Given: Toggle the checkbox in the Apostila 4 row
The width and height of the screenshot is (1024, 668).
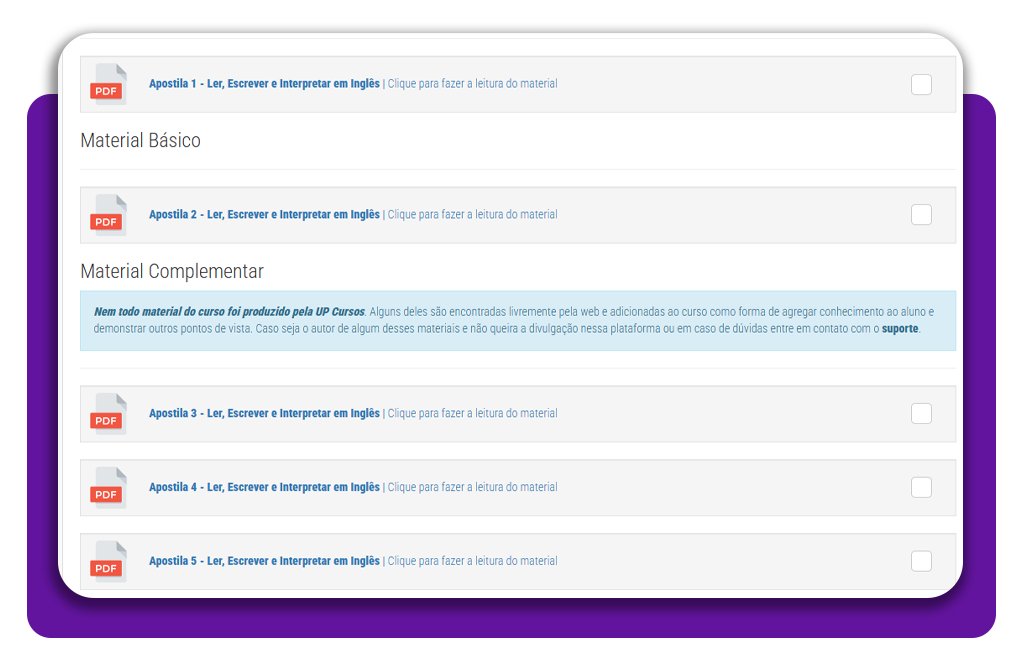Looking at the screenshot, I should (x=921, y=488).
